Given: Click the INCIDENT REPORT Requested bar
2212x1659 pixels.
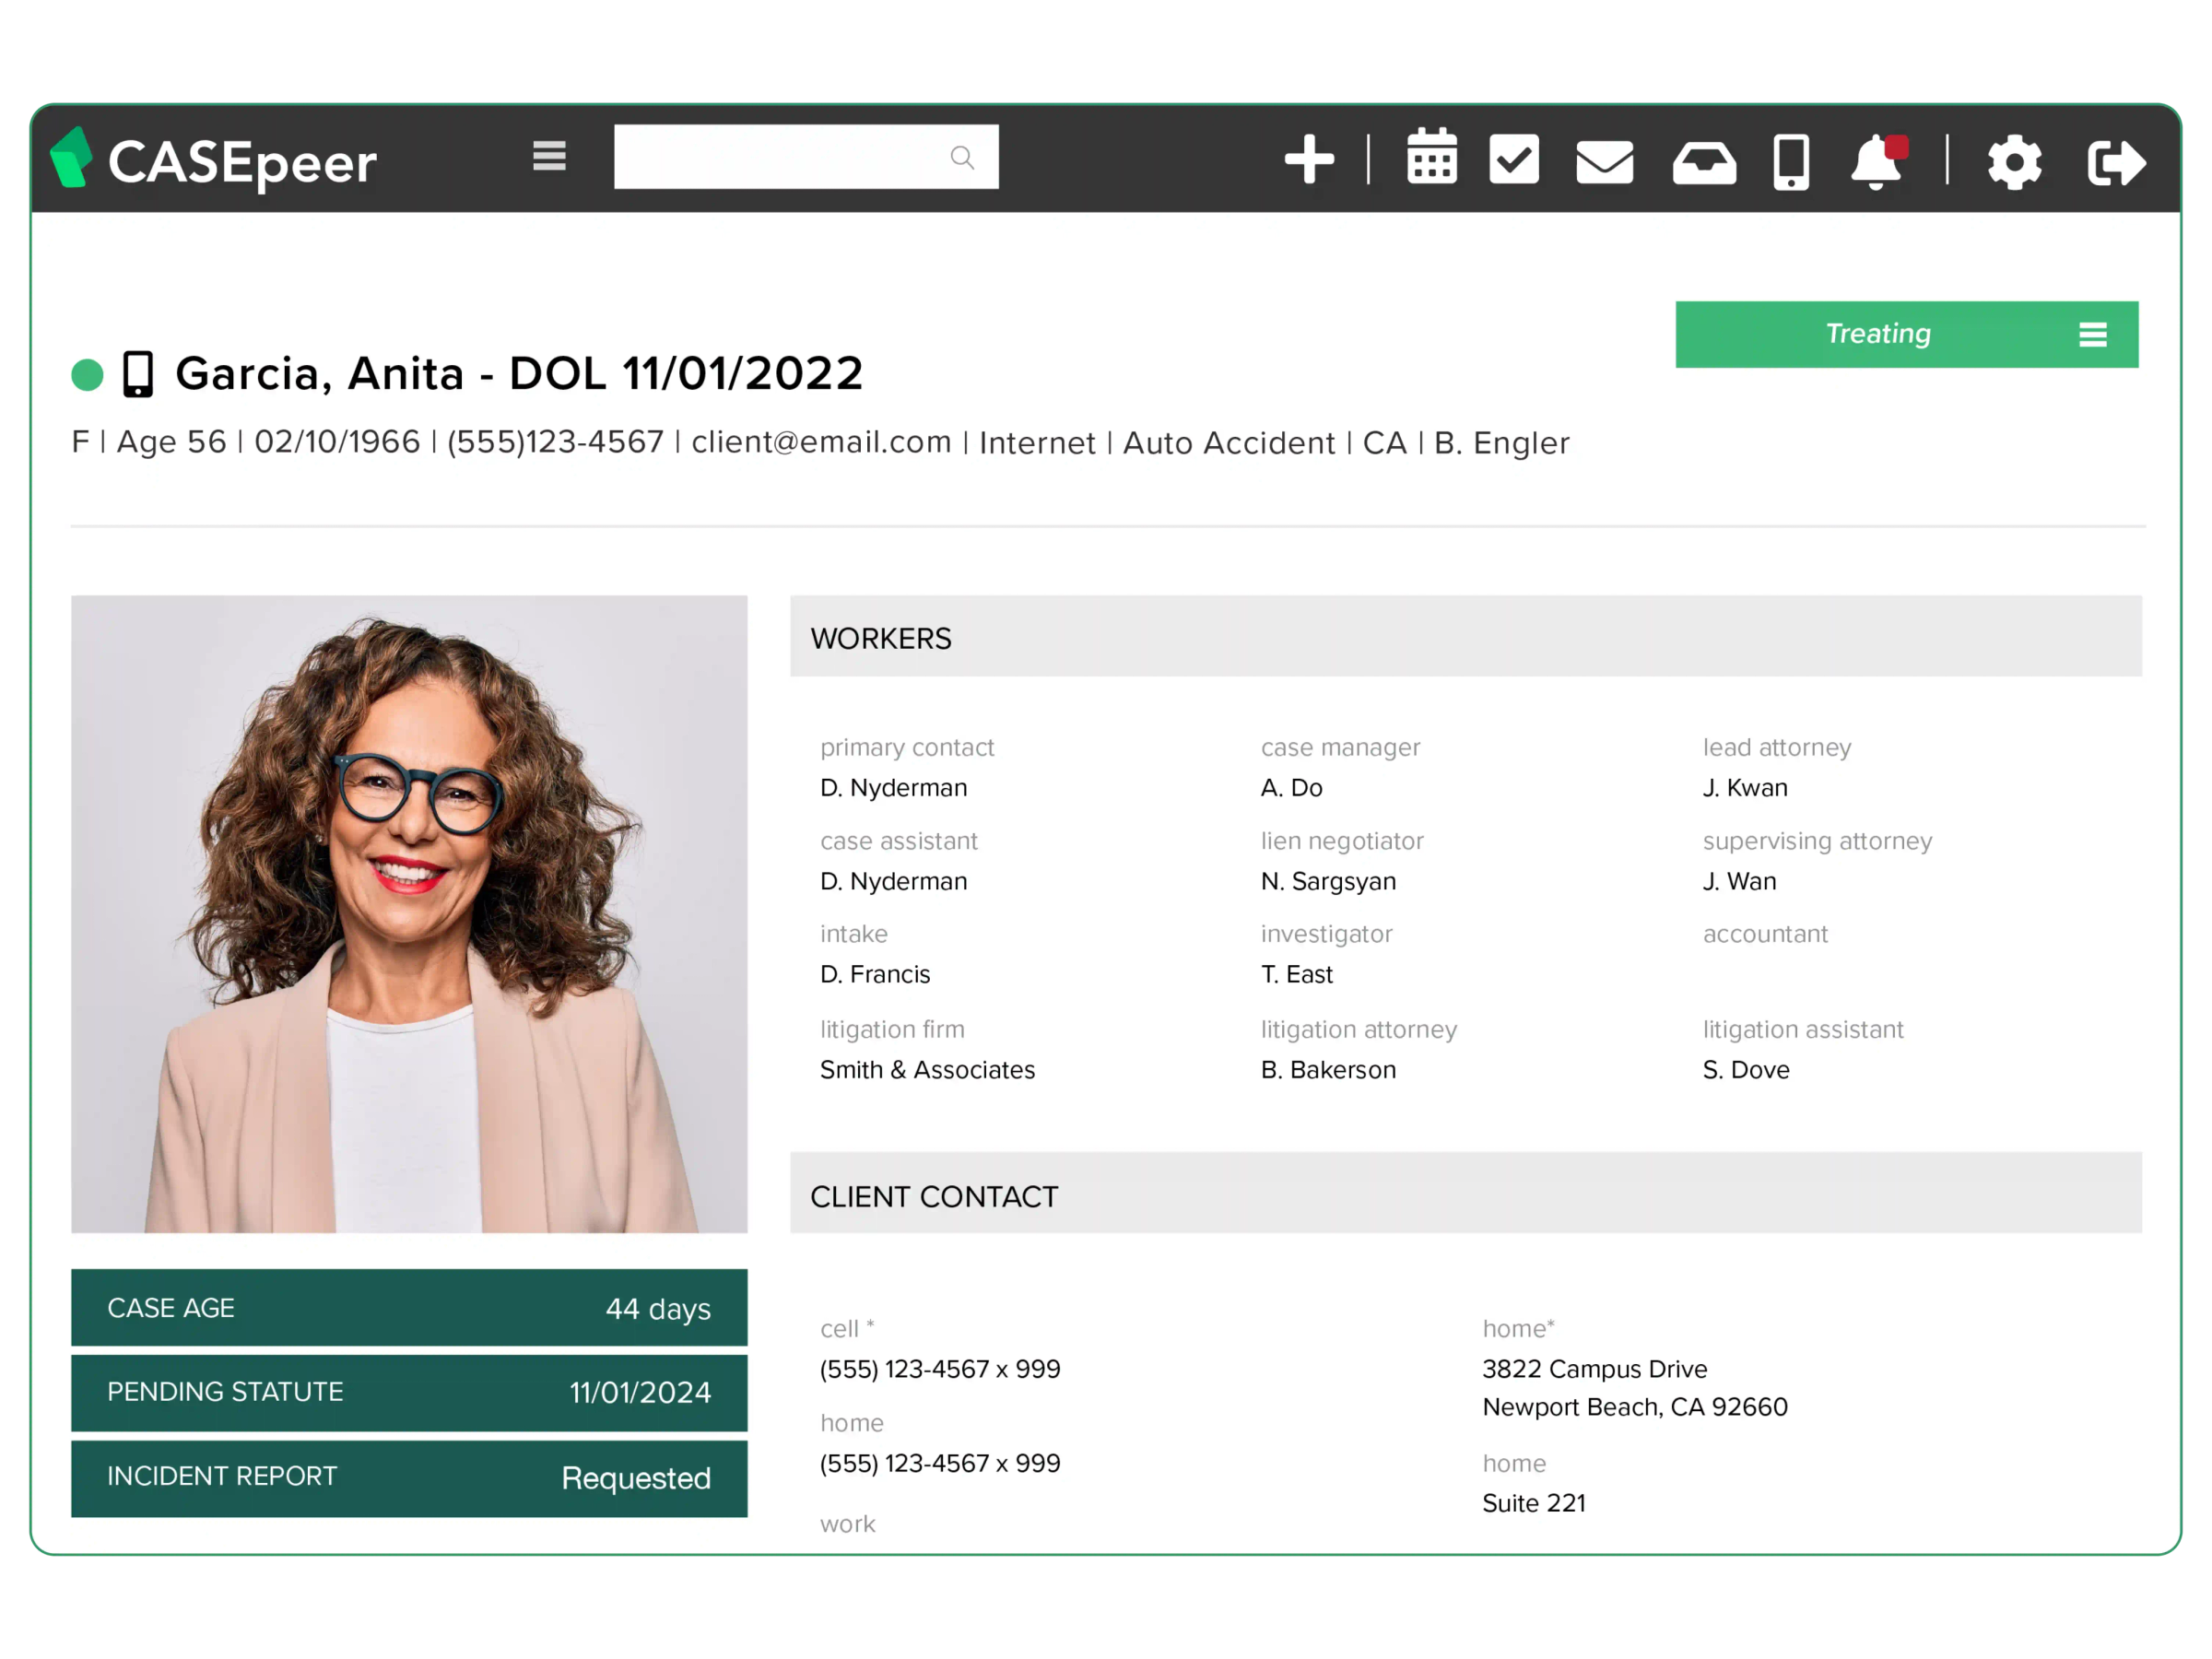Looking at the screenshot, I should pos(409,1478).
